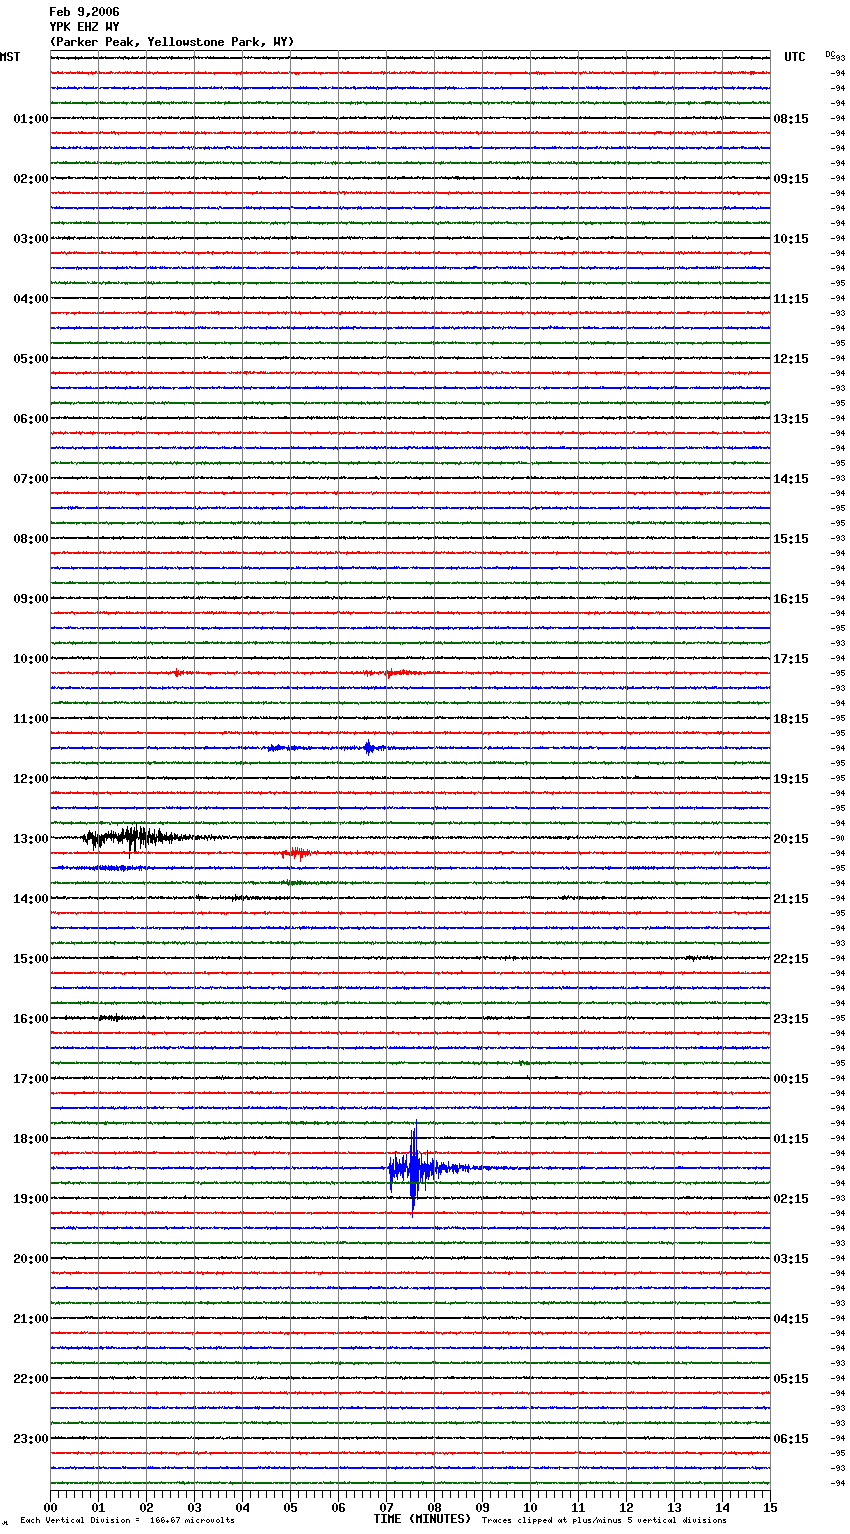The width and height of the screenshot is (850, 1534).
Task: Click the "15:00" MST hour label
Action: tap(31, 959)
